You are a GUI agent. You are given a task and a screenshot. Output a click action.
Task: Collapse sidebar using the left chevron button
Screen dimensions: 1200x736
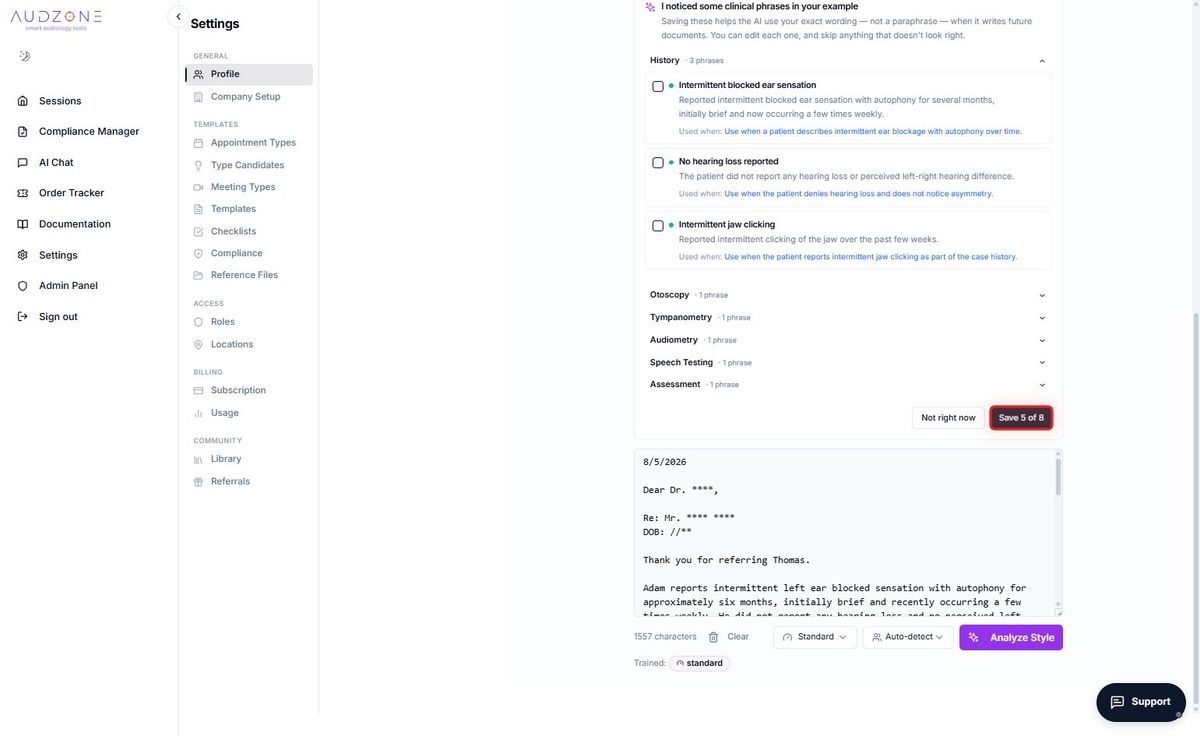[x=178, y=16]
